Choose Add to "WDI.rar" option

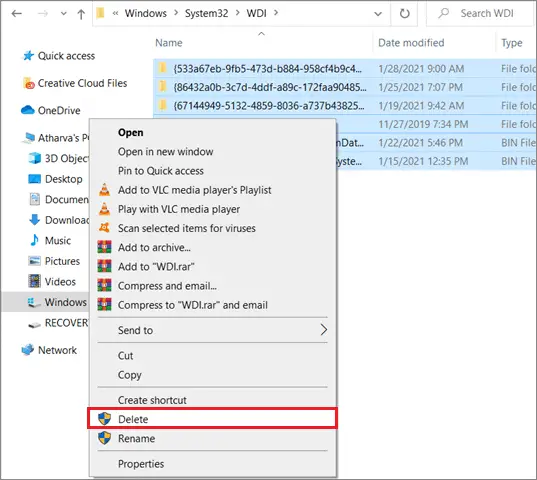coord(156,267)
